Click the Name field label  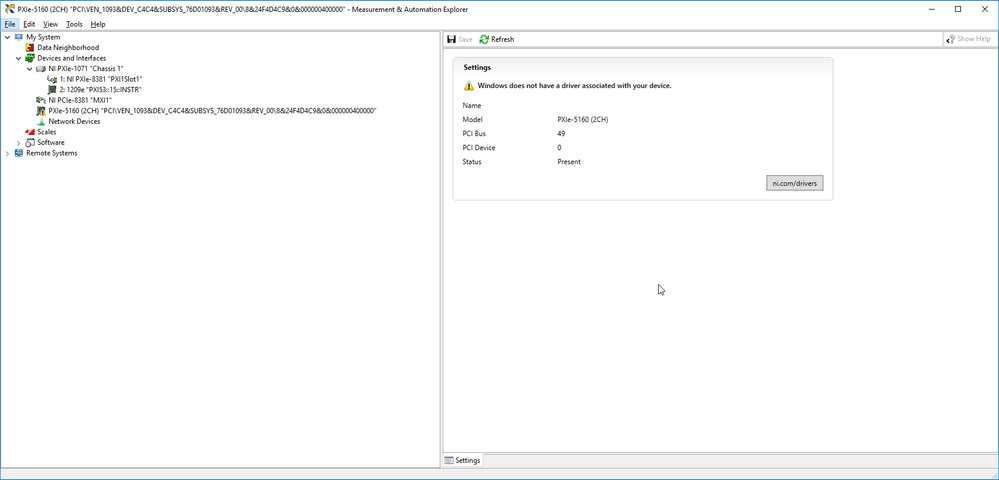472,106
